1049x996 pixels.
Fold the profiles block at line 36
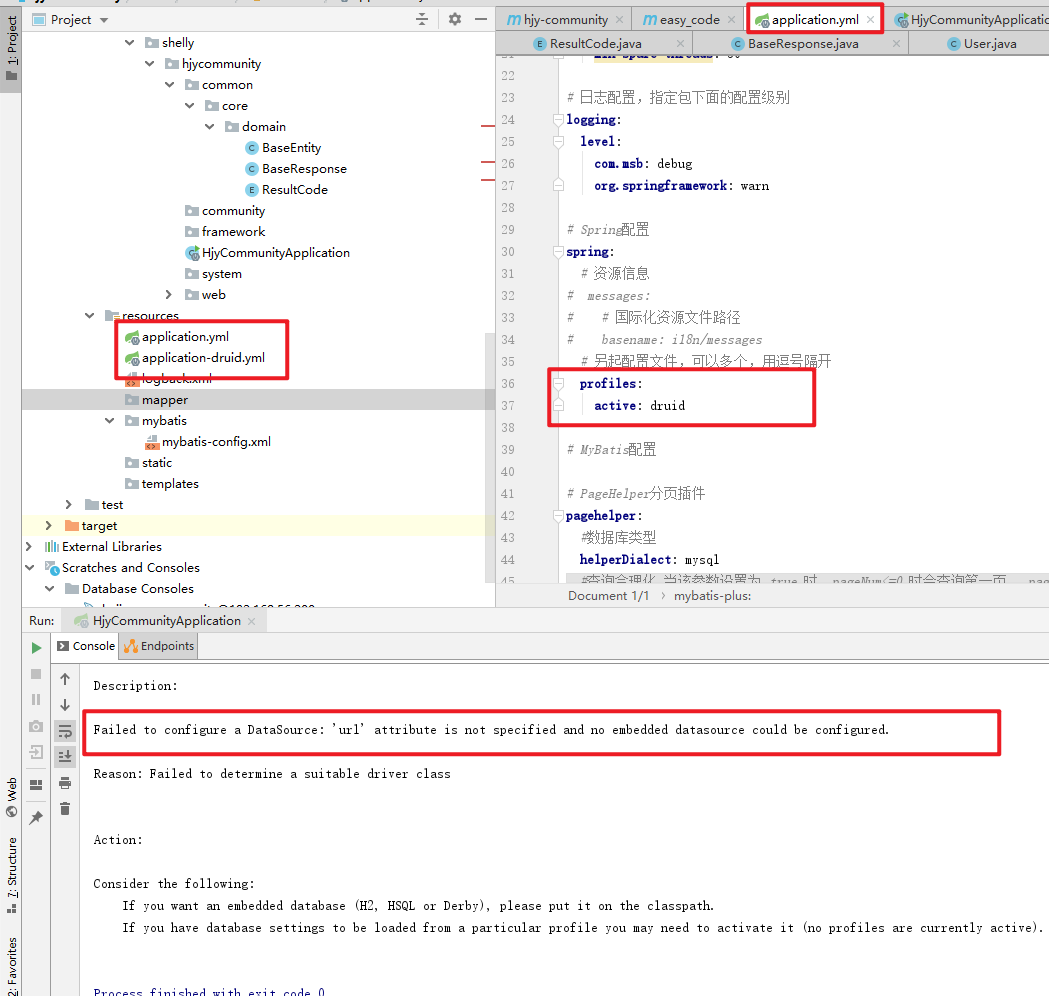[x=558, y=383]
